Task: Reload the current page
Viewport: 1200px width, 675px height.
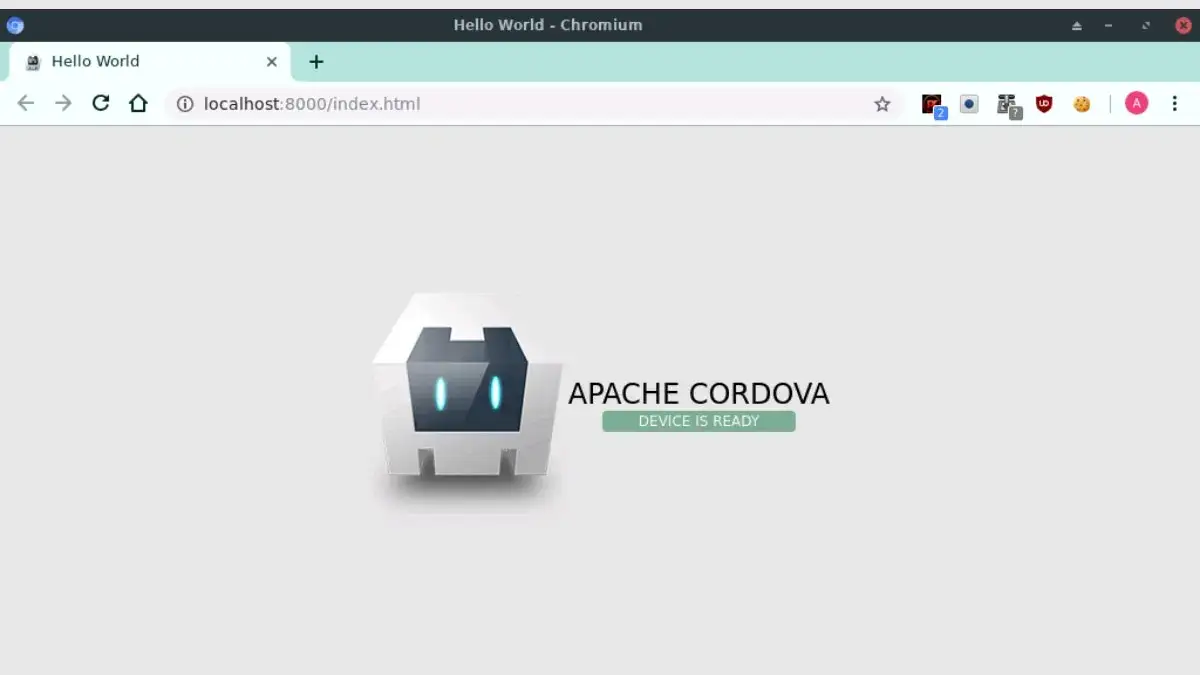Action: (x=100, y=103)
